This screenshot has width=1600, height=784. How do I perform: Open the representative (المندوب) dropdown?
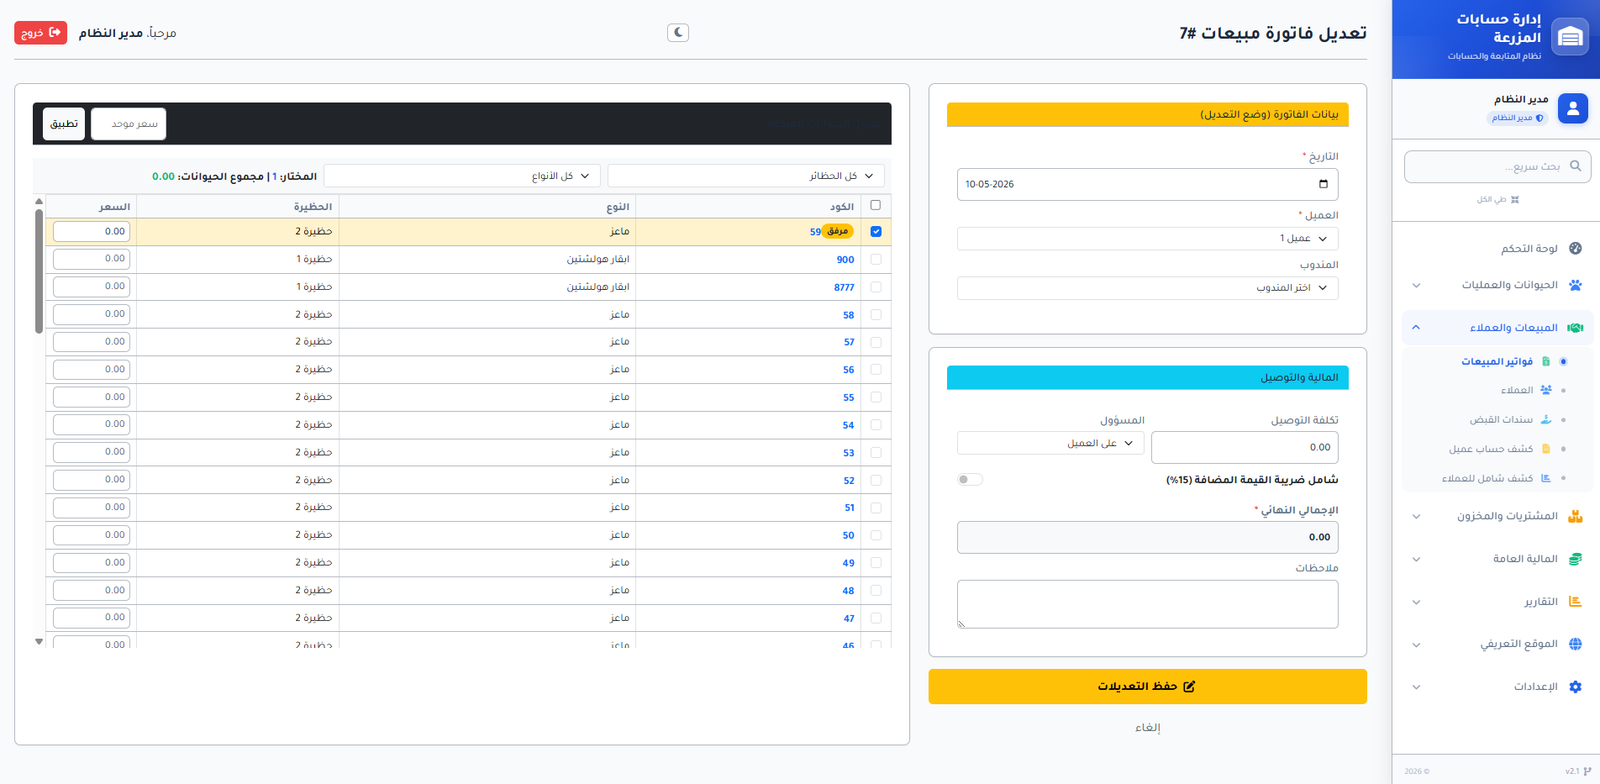[1147, 288]
